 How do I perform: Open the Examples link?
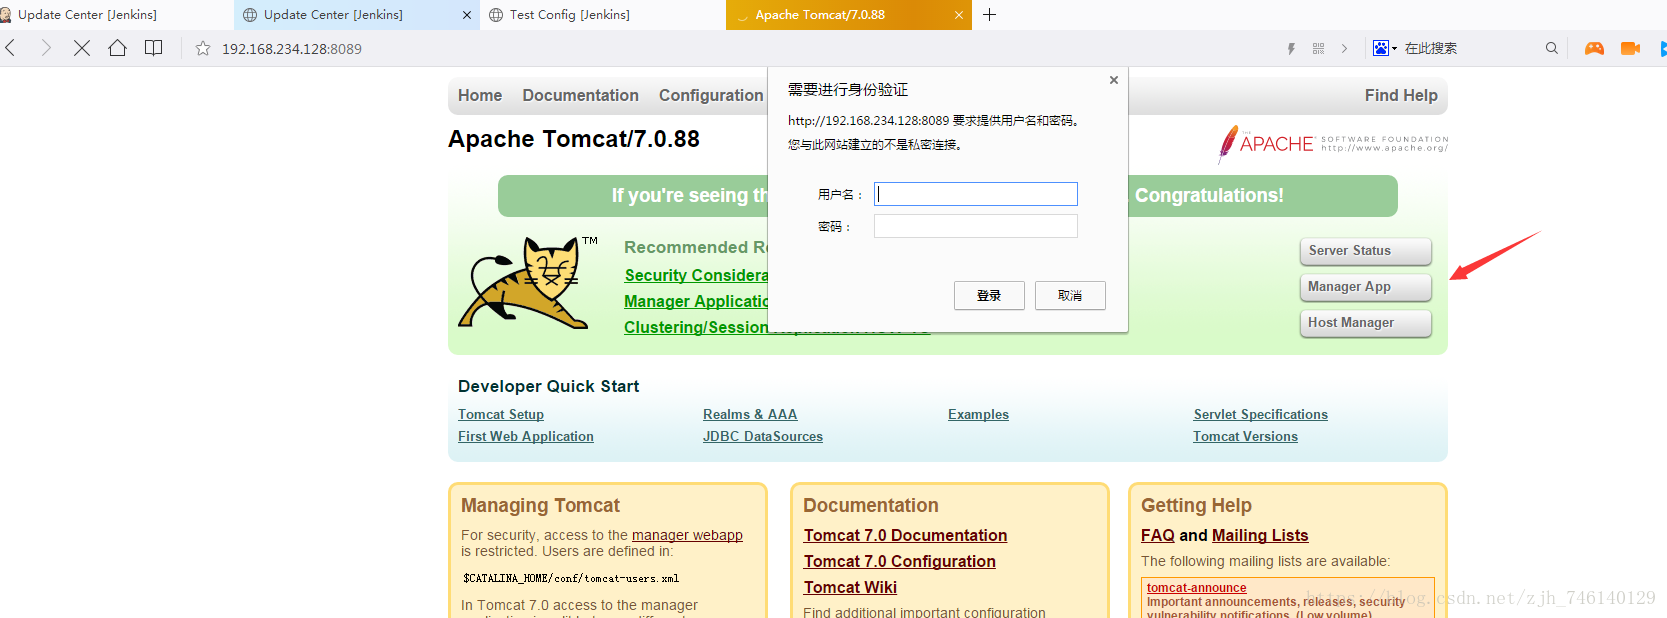click(978, 414)
